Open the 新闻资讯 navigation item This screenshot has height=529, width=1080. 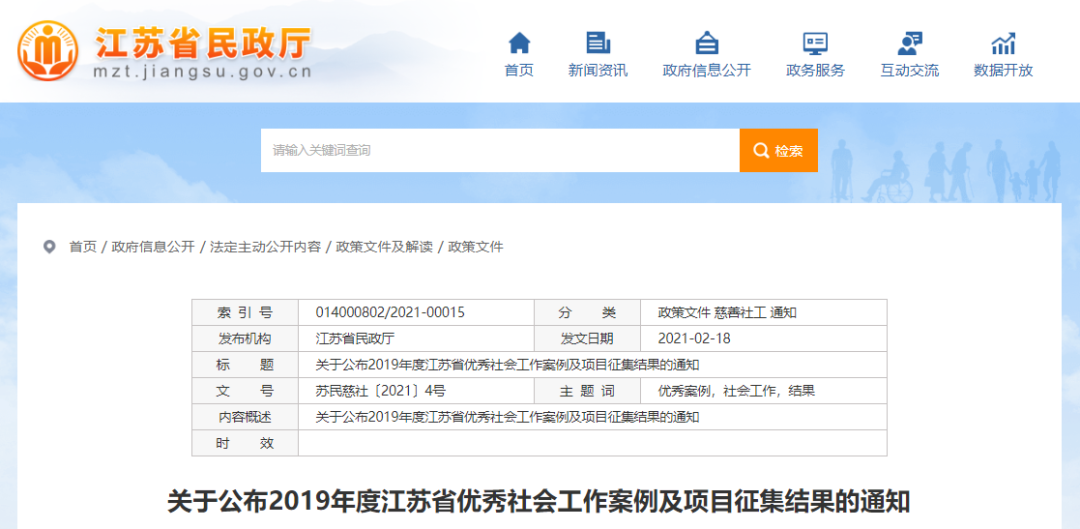tap(598, 70)
